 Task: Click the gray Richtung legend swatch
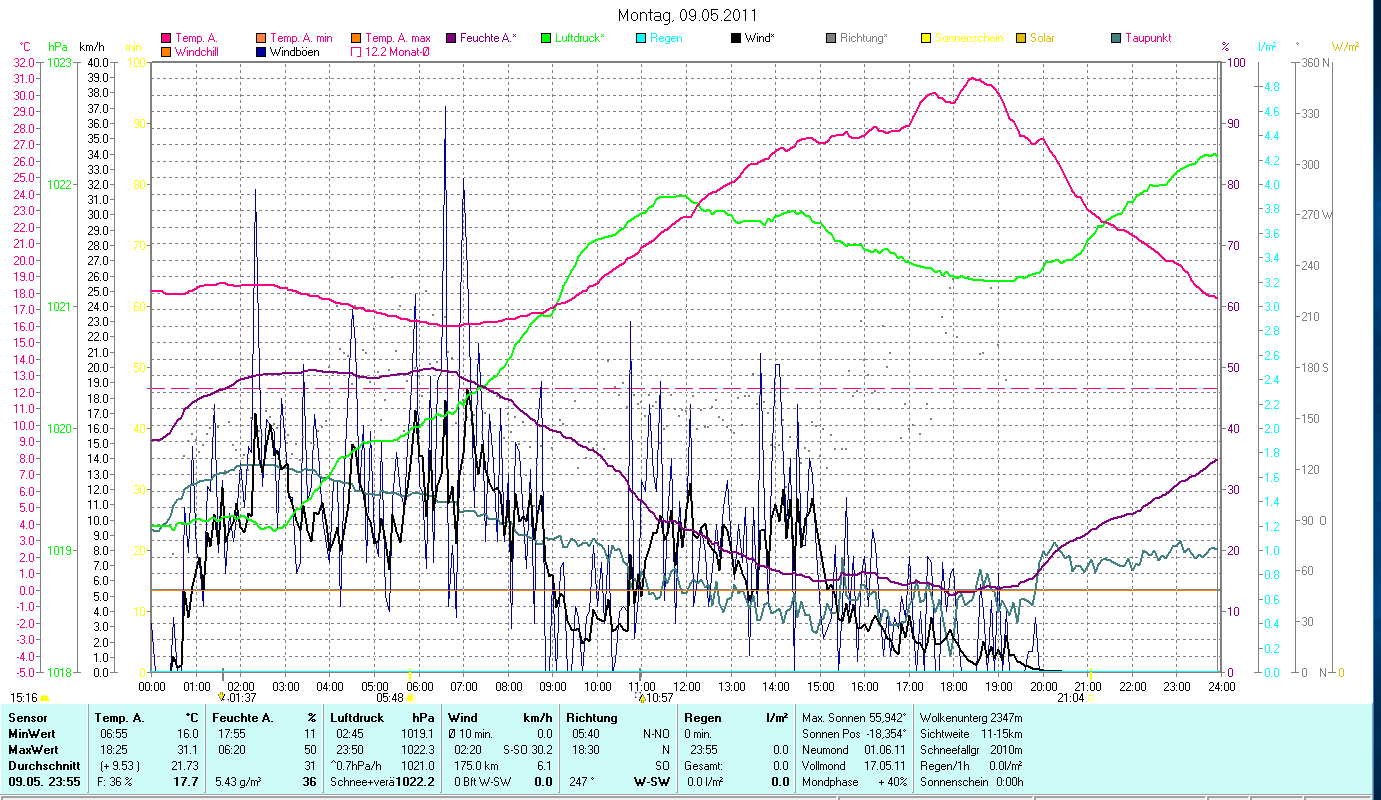coord(831,38)
